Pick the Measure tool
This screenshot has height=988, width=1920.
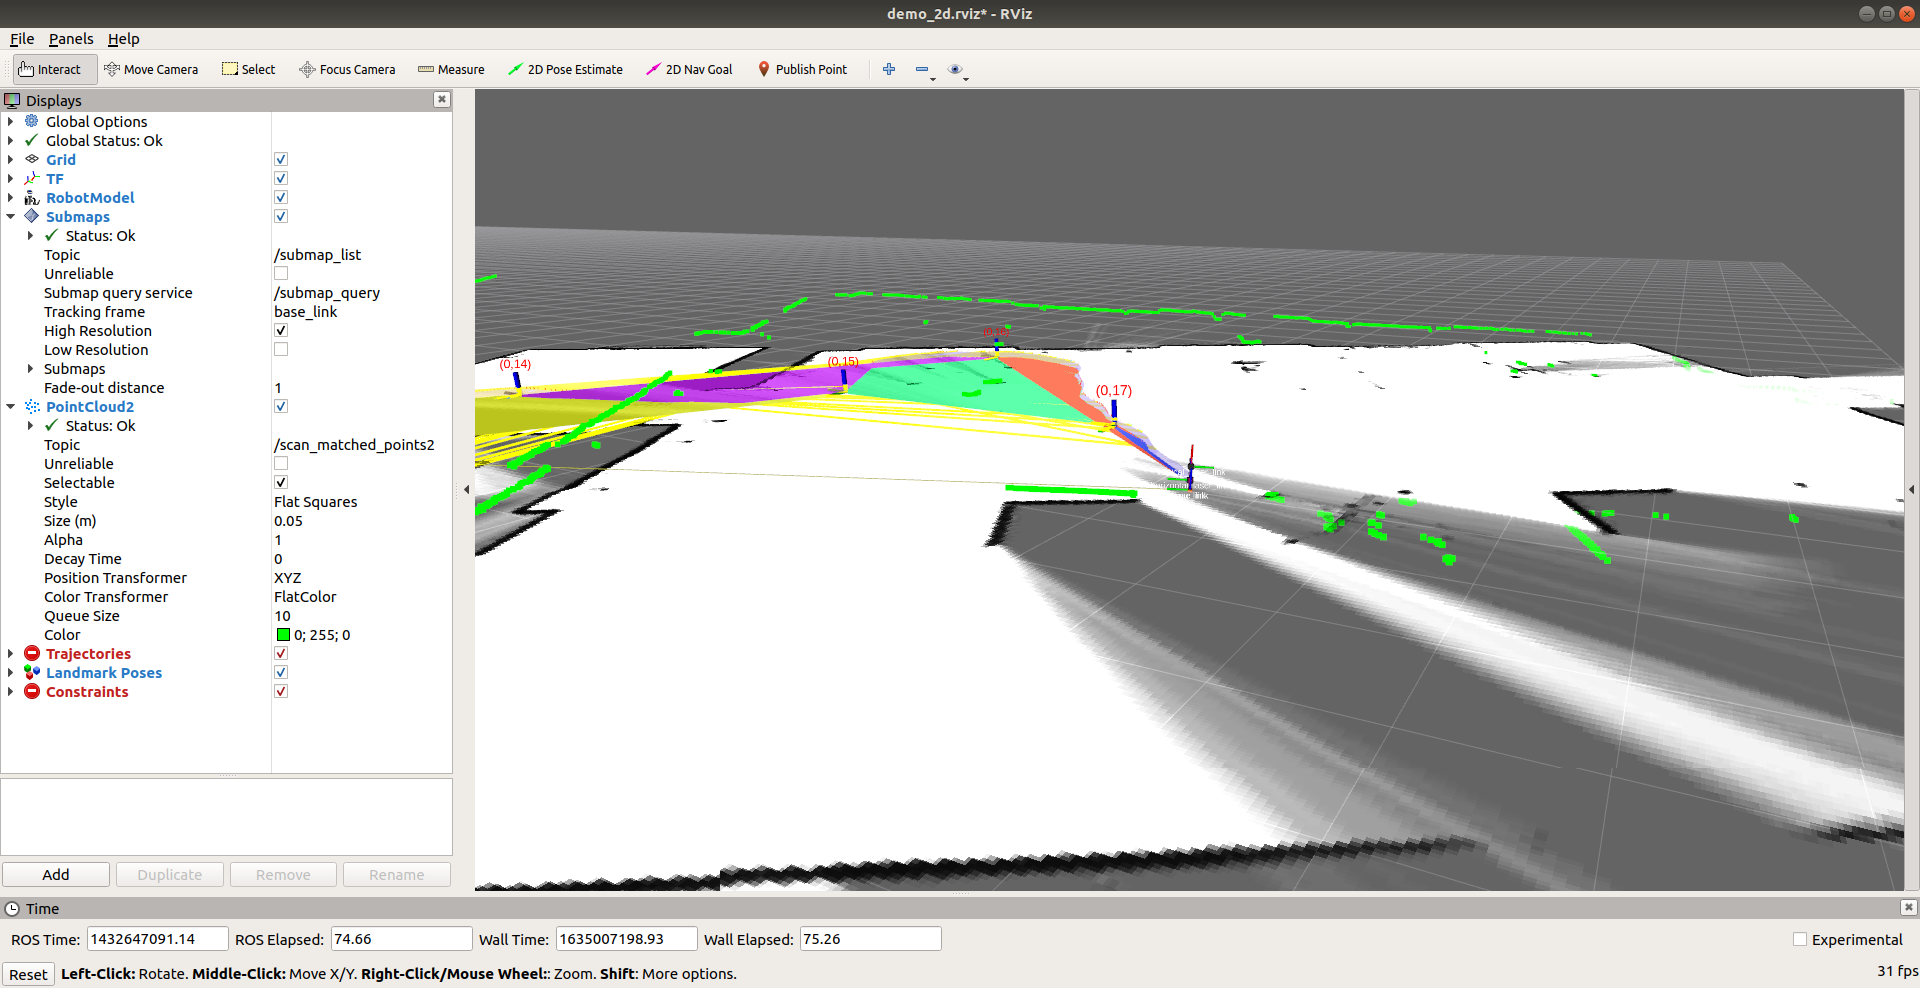[x=451, y=69]
